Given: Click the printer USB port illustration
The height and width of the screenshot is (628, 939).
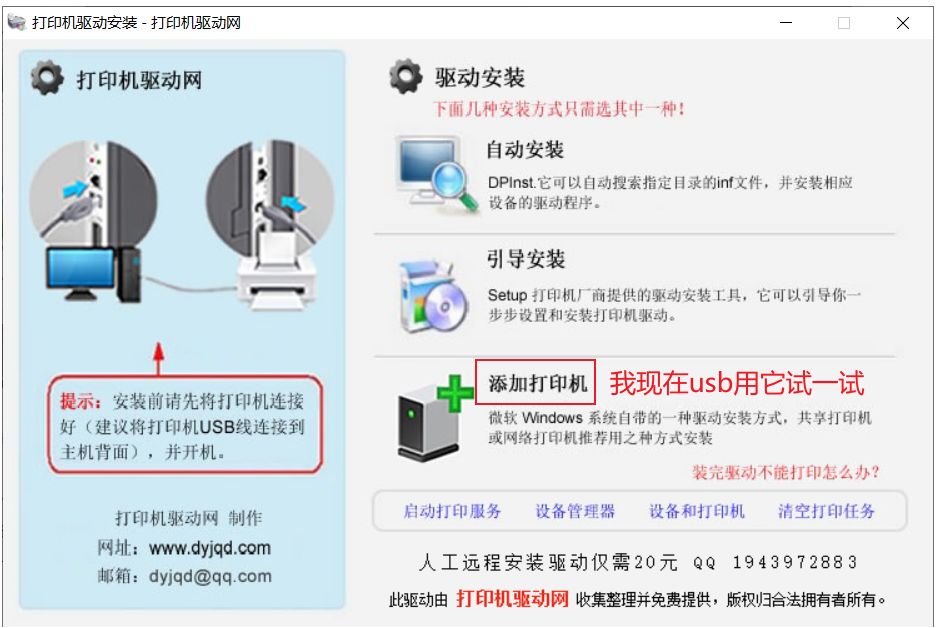Looking at the screenshot, I should pyautogui.click(x=270, y=224).
